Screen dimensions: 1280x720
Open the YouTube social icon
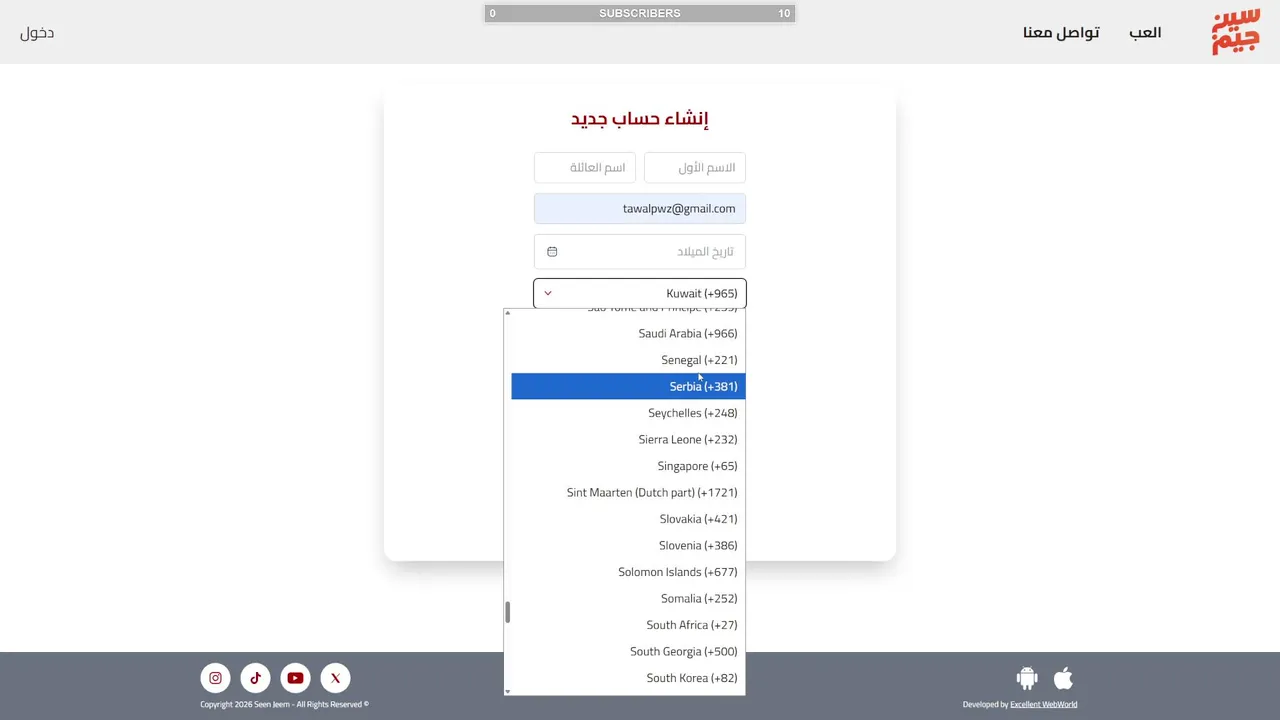[x=295, y=678]
